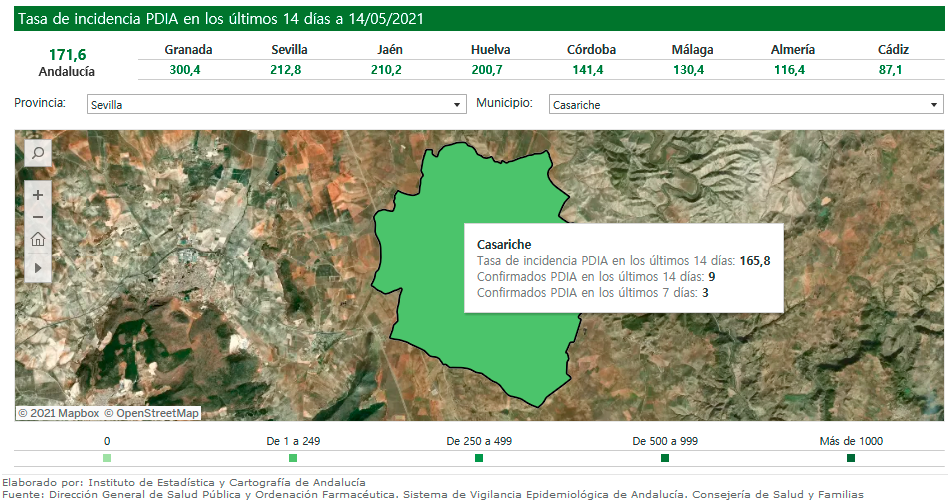This screenshot has width=948, height=504.
Task: Click the Andalucía total 171,6
Action: coord(67,54)
